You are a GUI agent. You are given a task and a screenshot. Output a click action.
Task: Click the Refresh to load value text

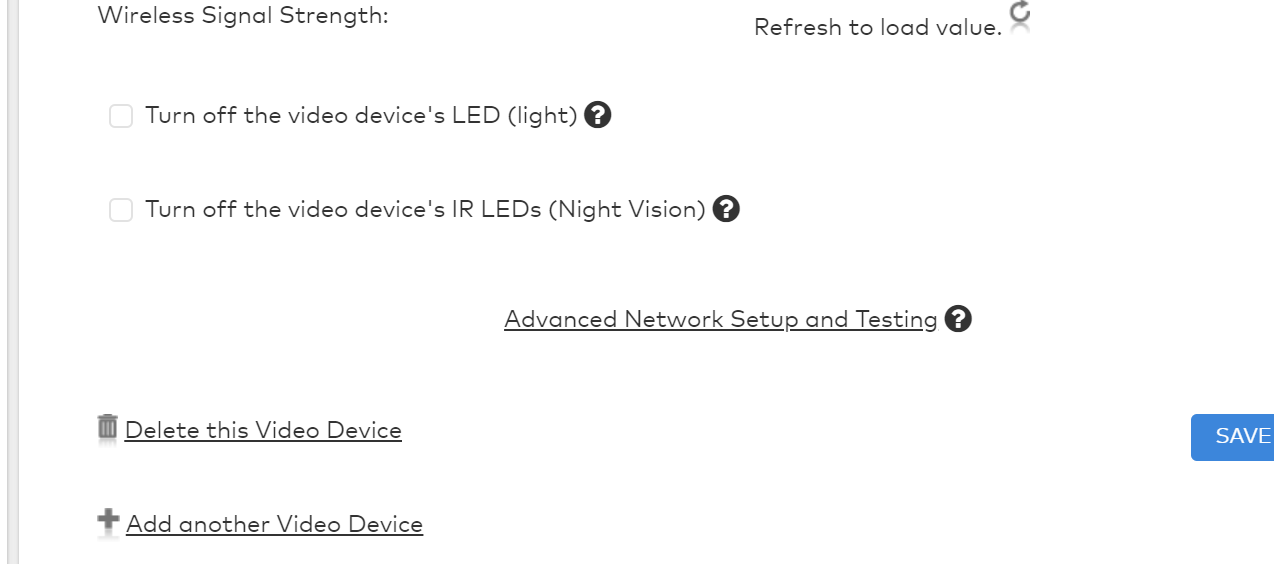click(x=878, y=27)
